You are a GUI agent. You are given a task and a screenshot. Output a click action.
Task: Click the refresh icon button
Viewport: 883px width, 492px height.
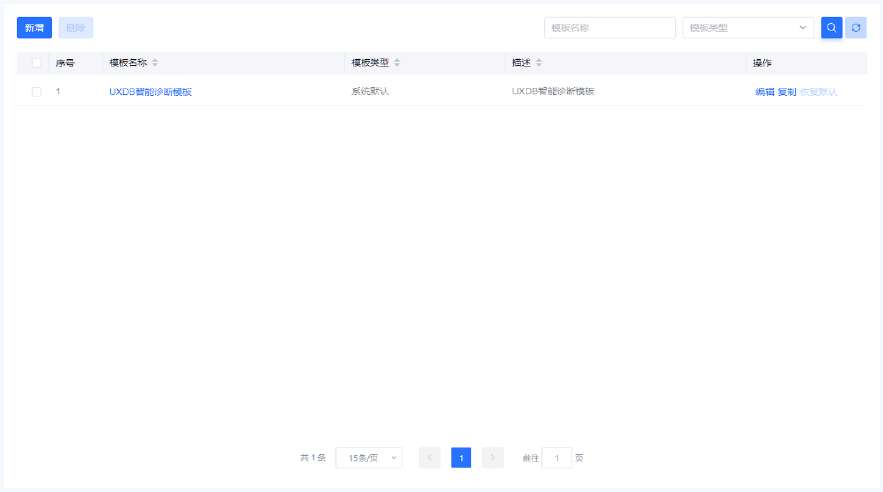tap(856, 28)
